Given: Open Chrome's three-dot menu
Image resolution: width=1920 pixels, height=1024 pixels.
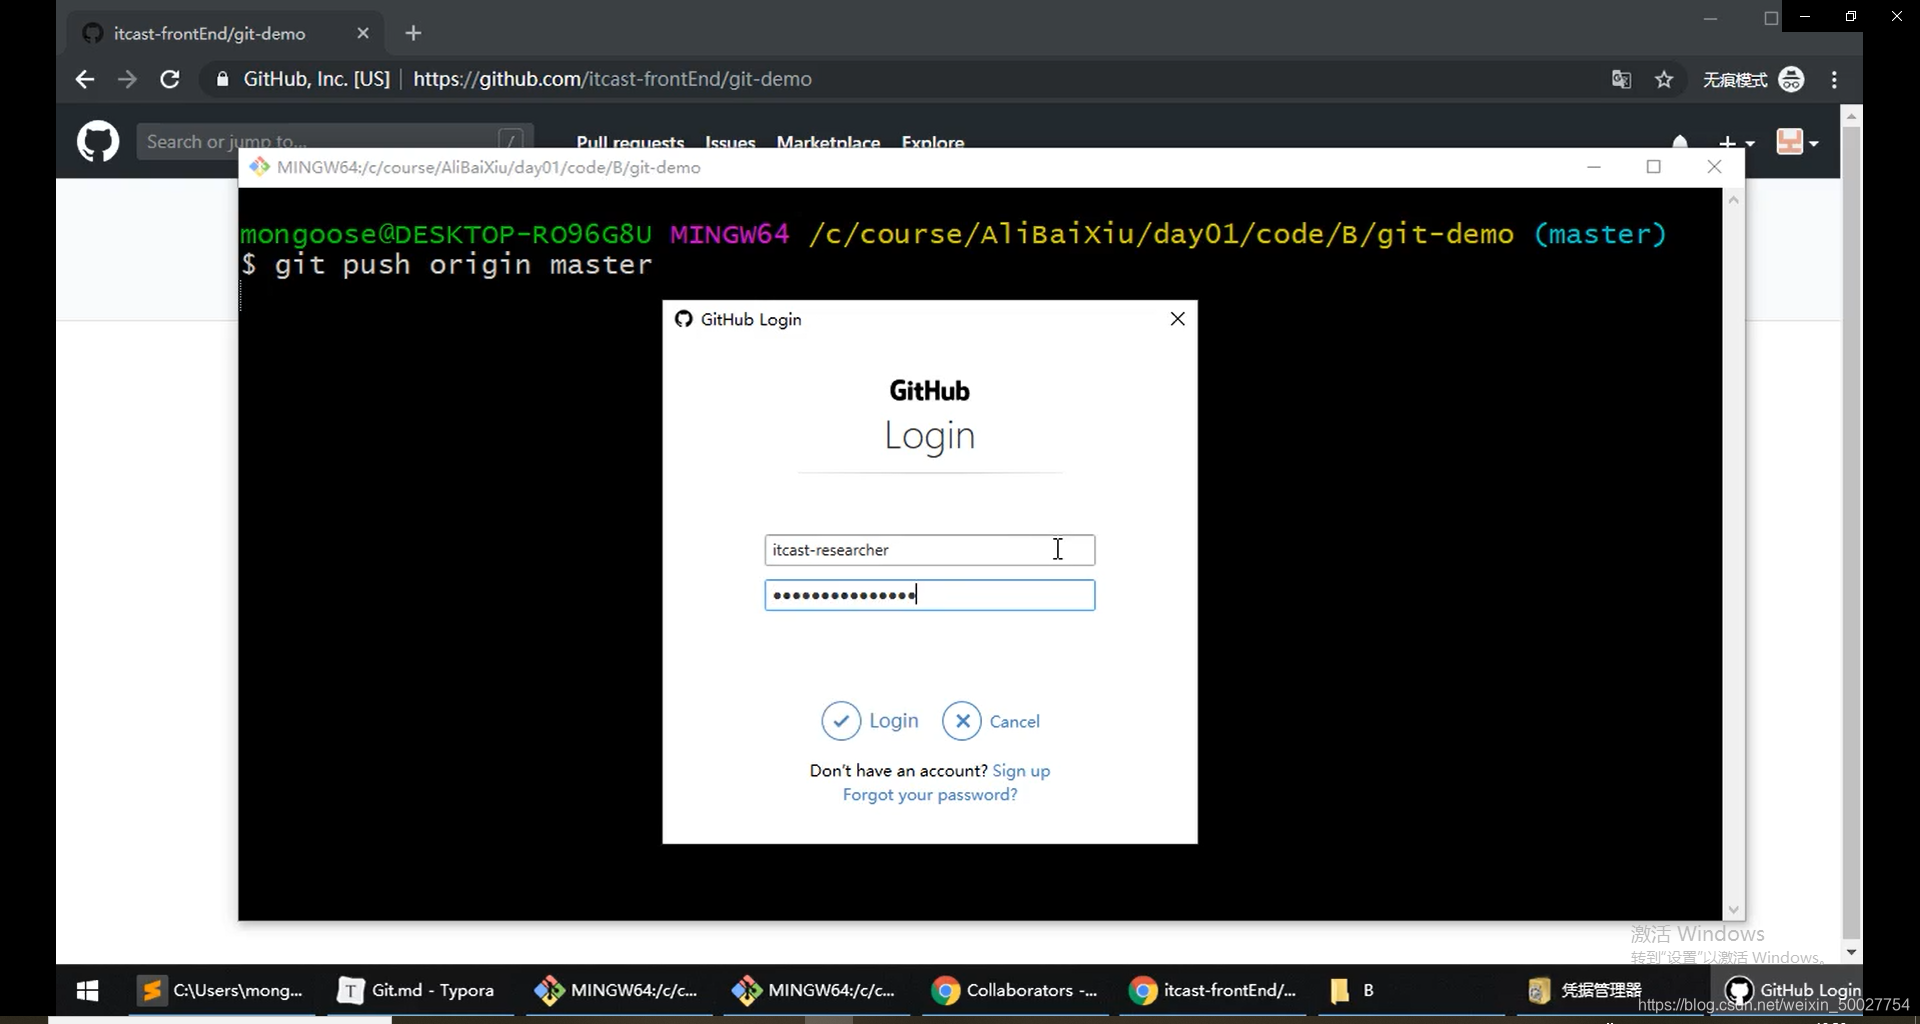Looking at the screenshot, I should [x=1835, y=79].
